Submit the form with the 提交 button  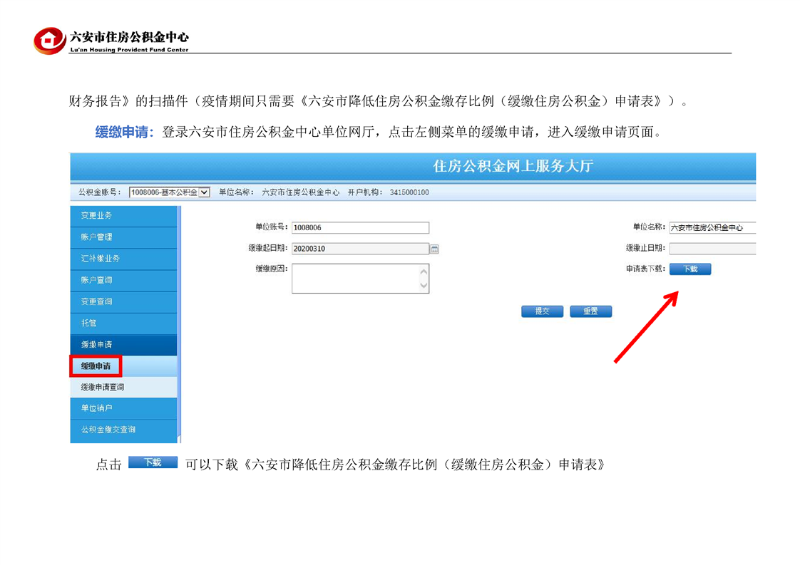click(x=542, y=311)
